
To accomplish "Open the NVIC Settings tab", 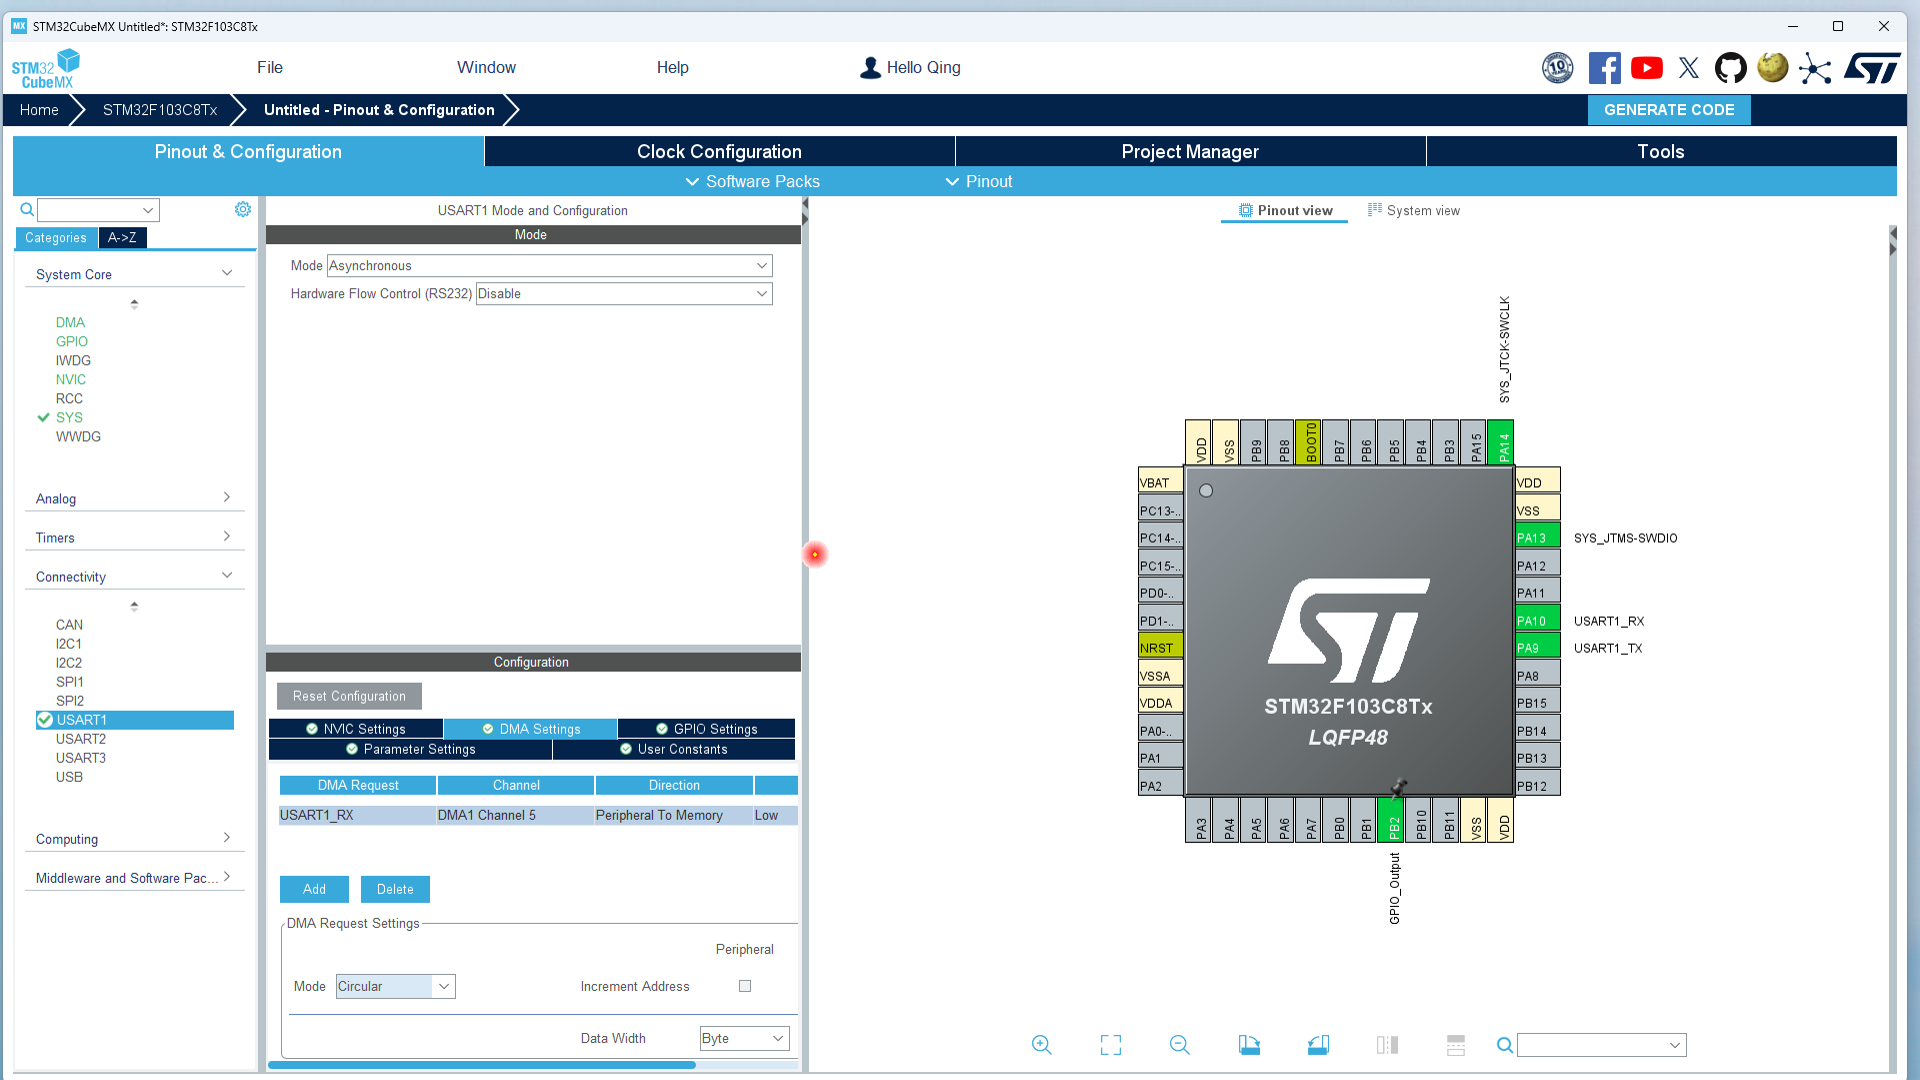I will point(356,729).
